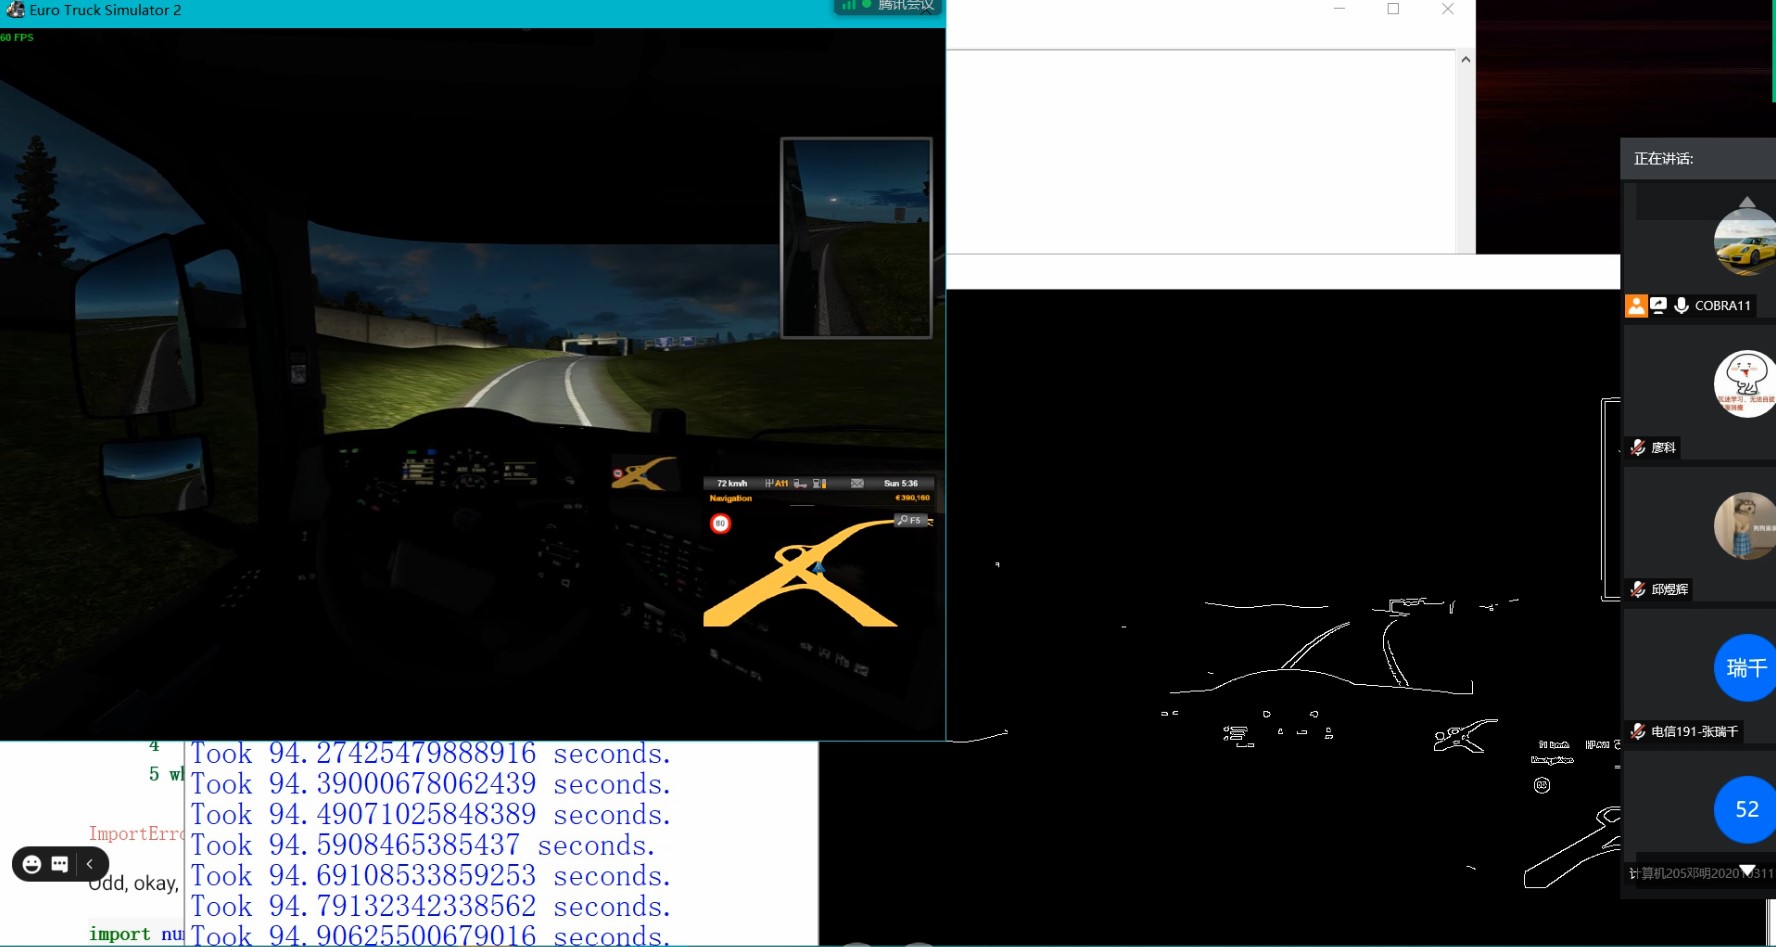Click the €390,160 balance value
This screenshot has width=1776, height=947.
coord(912,497)
